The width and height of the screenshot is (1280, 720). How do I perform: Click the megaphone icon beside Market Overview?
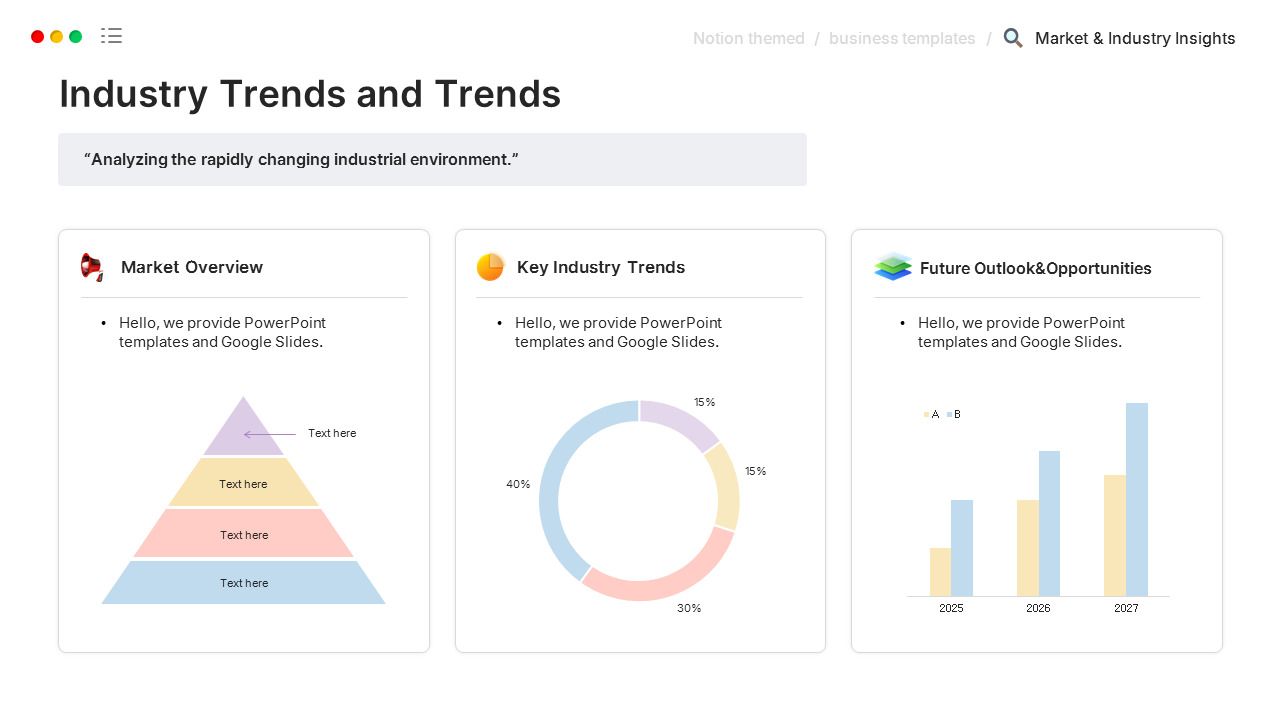pos(92,267)
